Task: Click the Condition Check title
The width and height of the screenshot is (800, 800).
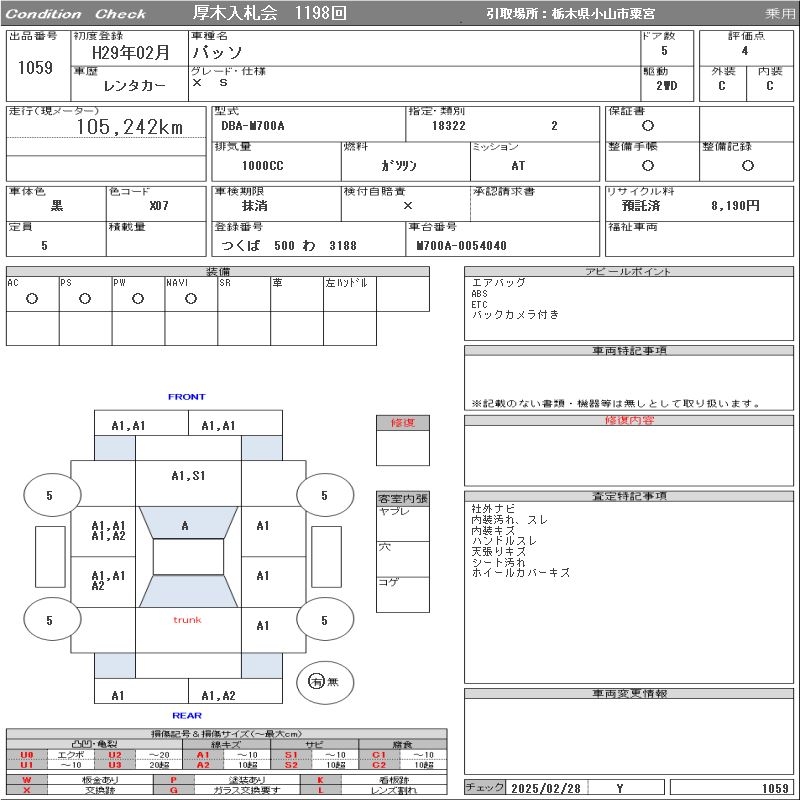Action: tap(76, 14)
